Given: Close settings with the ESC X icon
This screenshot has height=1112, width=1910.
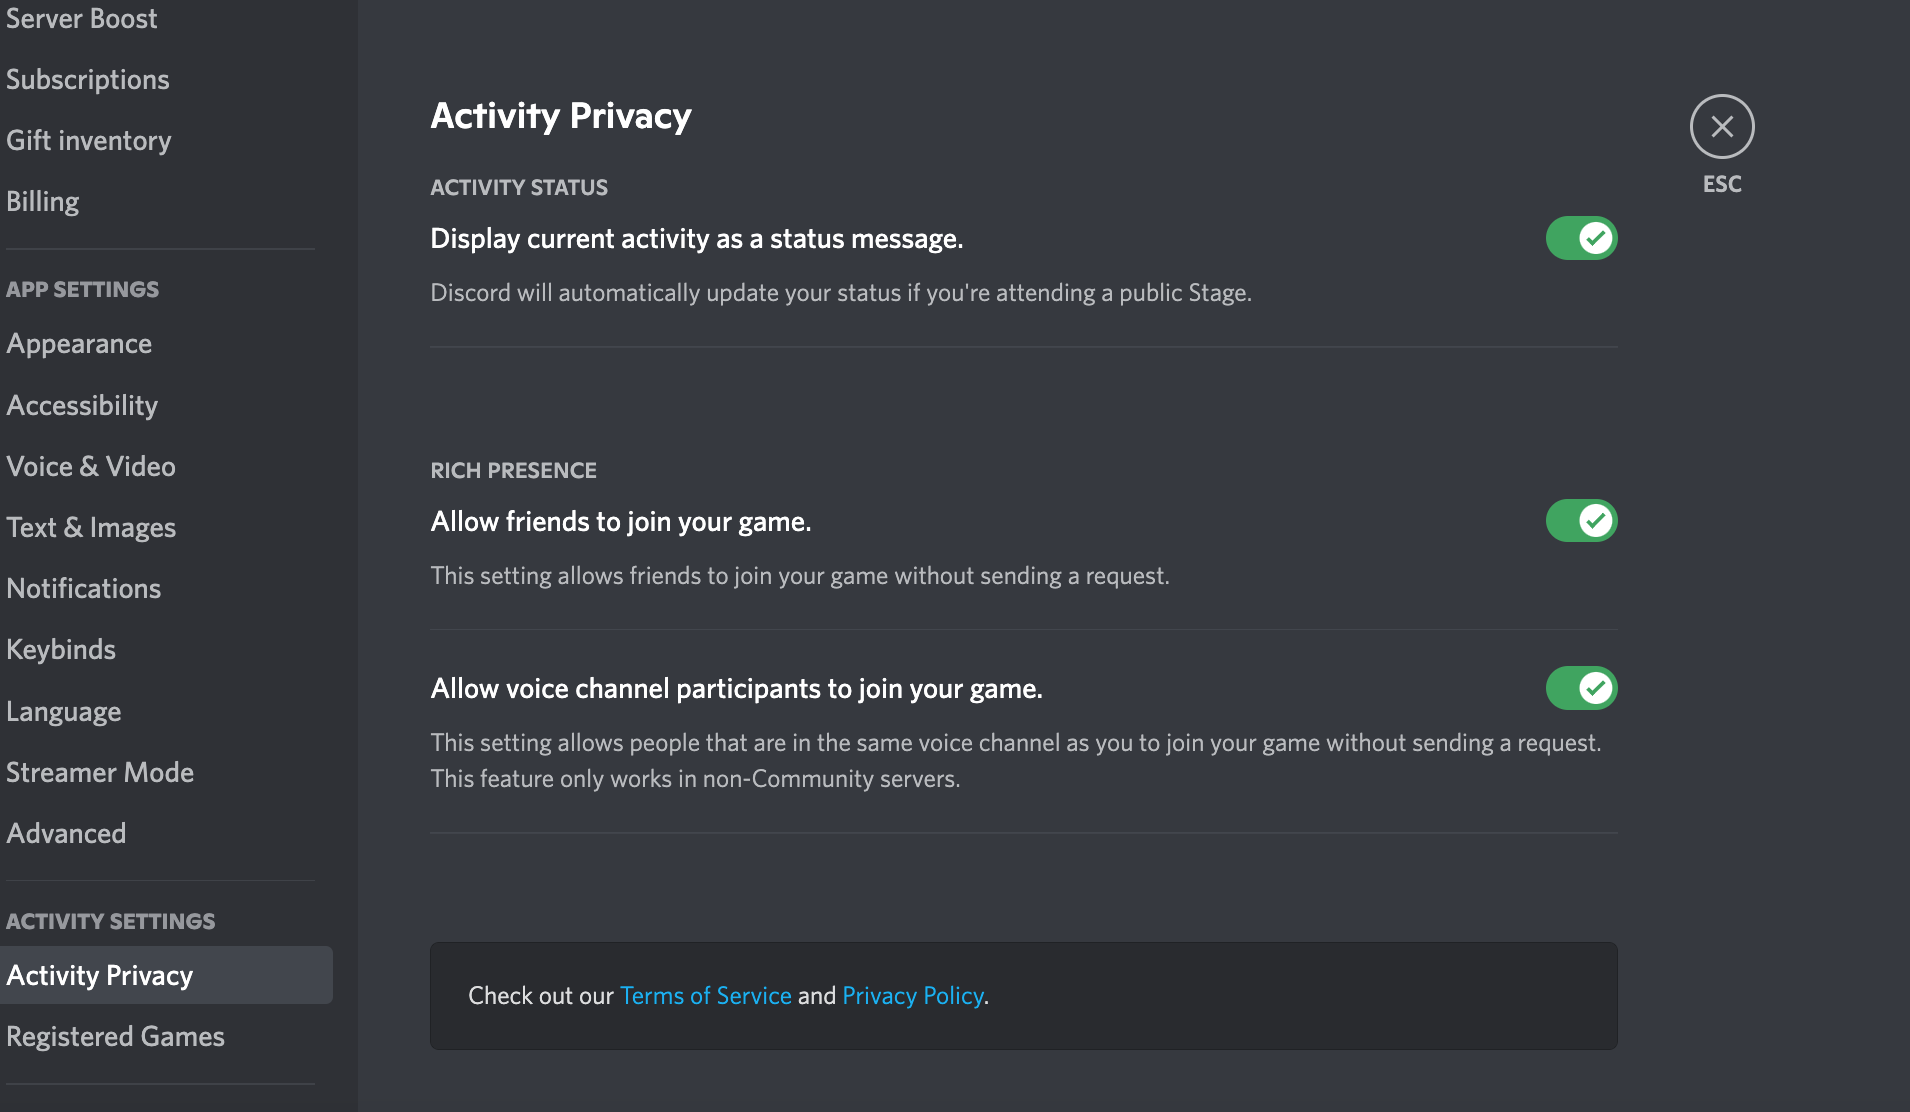Looking at the screenshot, I should point(1721,127).
